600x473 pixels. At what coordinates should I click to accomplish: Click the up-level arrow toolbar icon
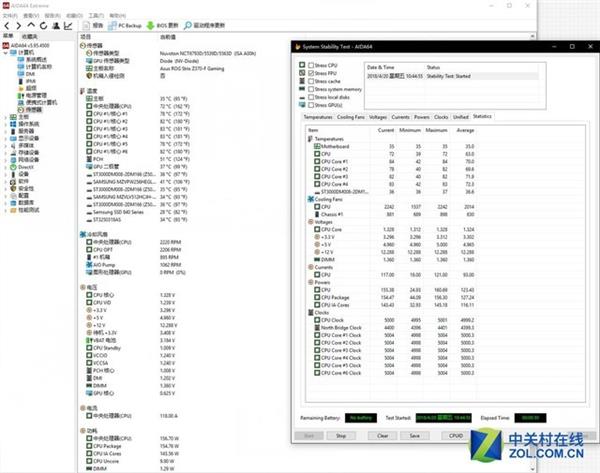(31, 26)
